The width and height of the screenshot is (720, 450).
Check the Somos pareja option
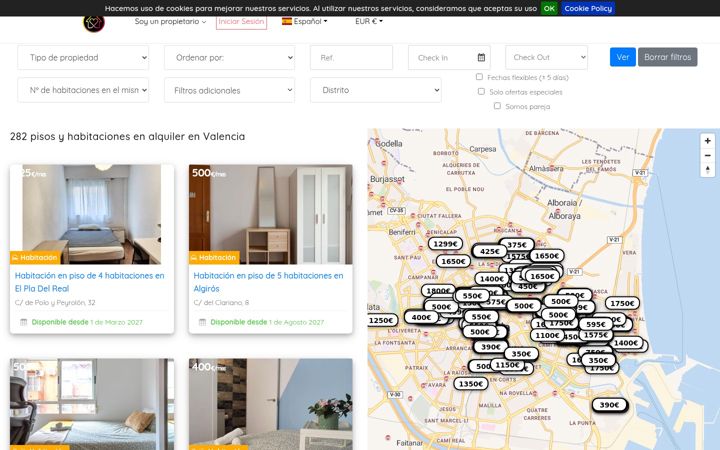coord(497,106)
